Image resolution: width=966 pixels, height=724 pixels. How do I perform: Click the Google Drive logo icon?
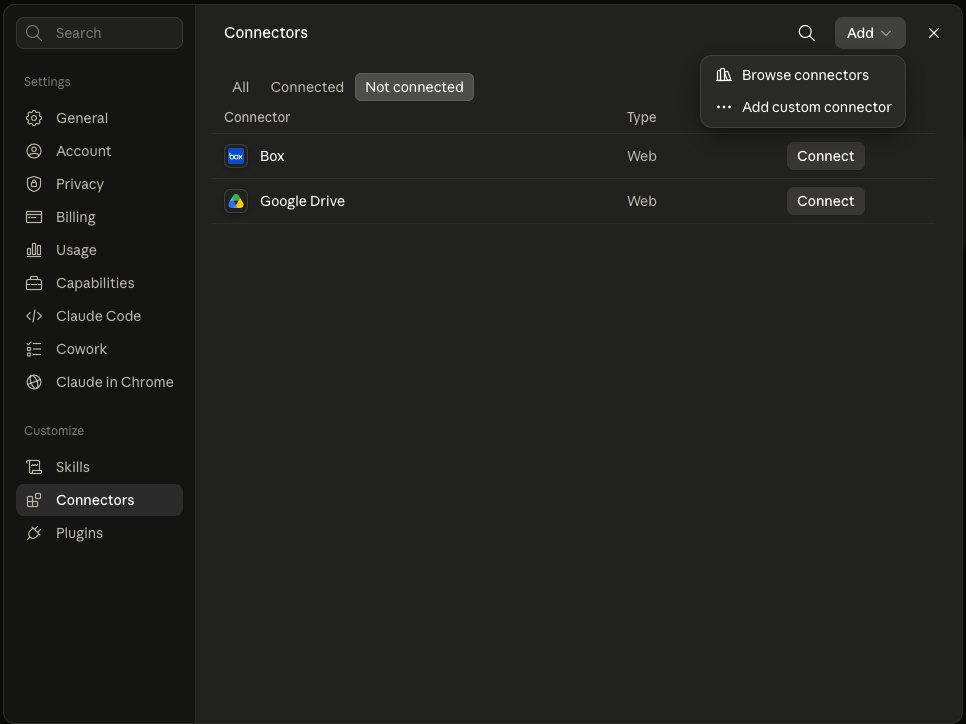(x=236, y=201)
